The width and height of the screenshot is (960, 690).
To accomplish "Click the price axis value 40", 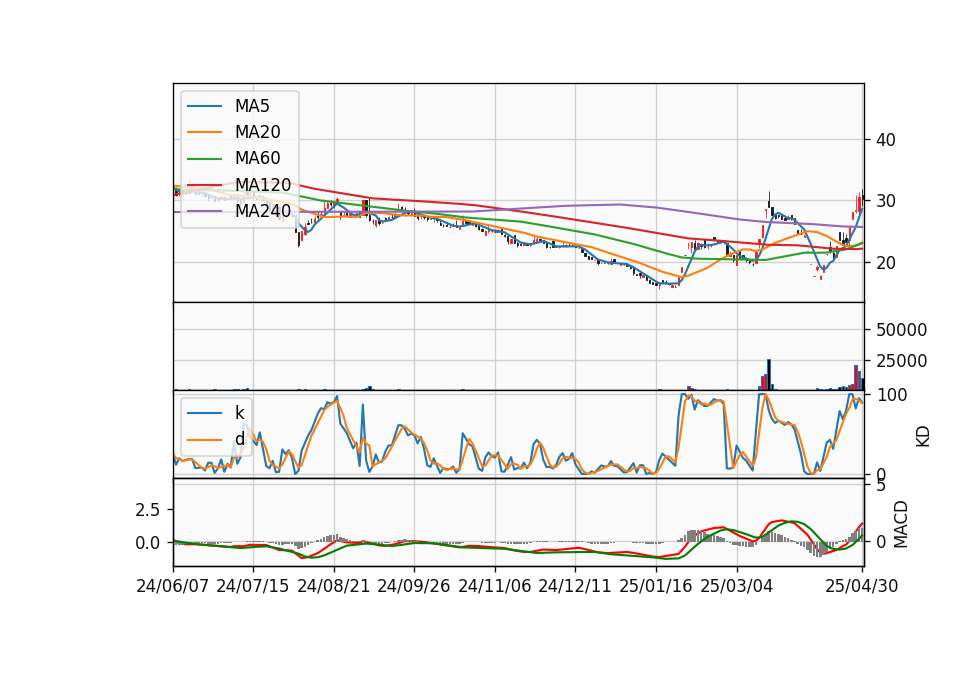I will 886,140.
